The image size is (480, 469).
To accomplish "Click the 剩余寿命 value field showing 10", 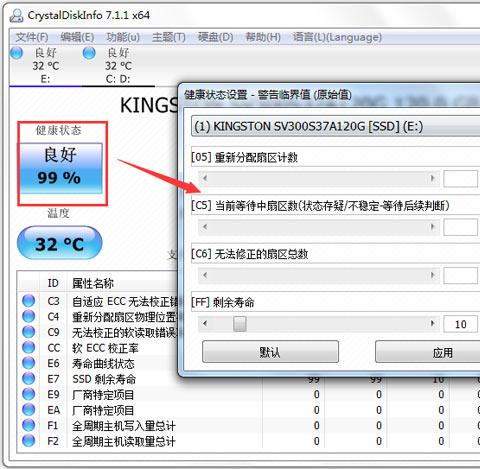I will [x=461, y=324].
